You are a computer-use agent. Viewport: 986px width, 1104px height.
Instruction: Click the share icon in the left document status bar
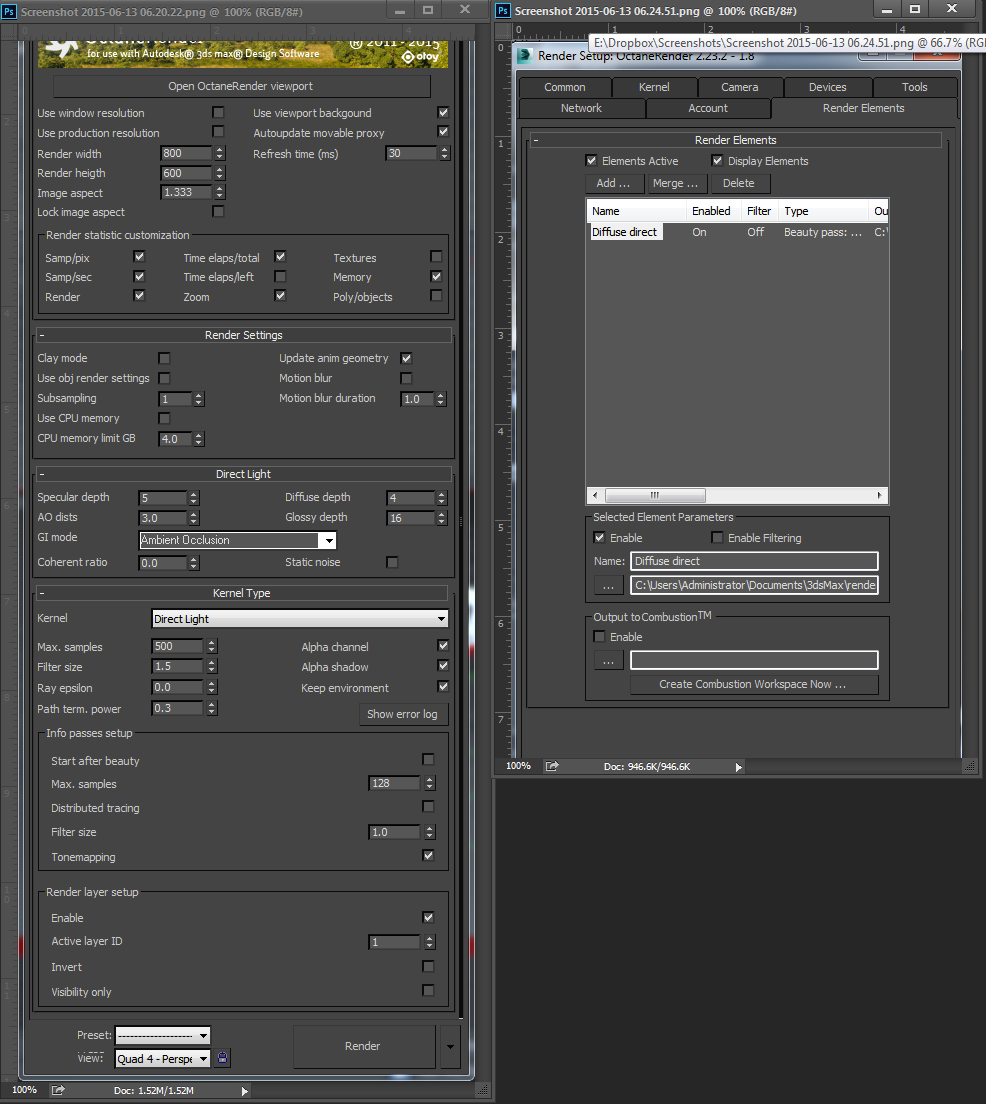tap(58, 1090)
